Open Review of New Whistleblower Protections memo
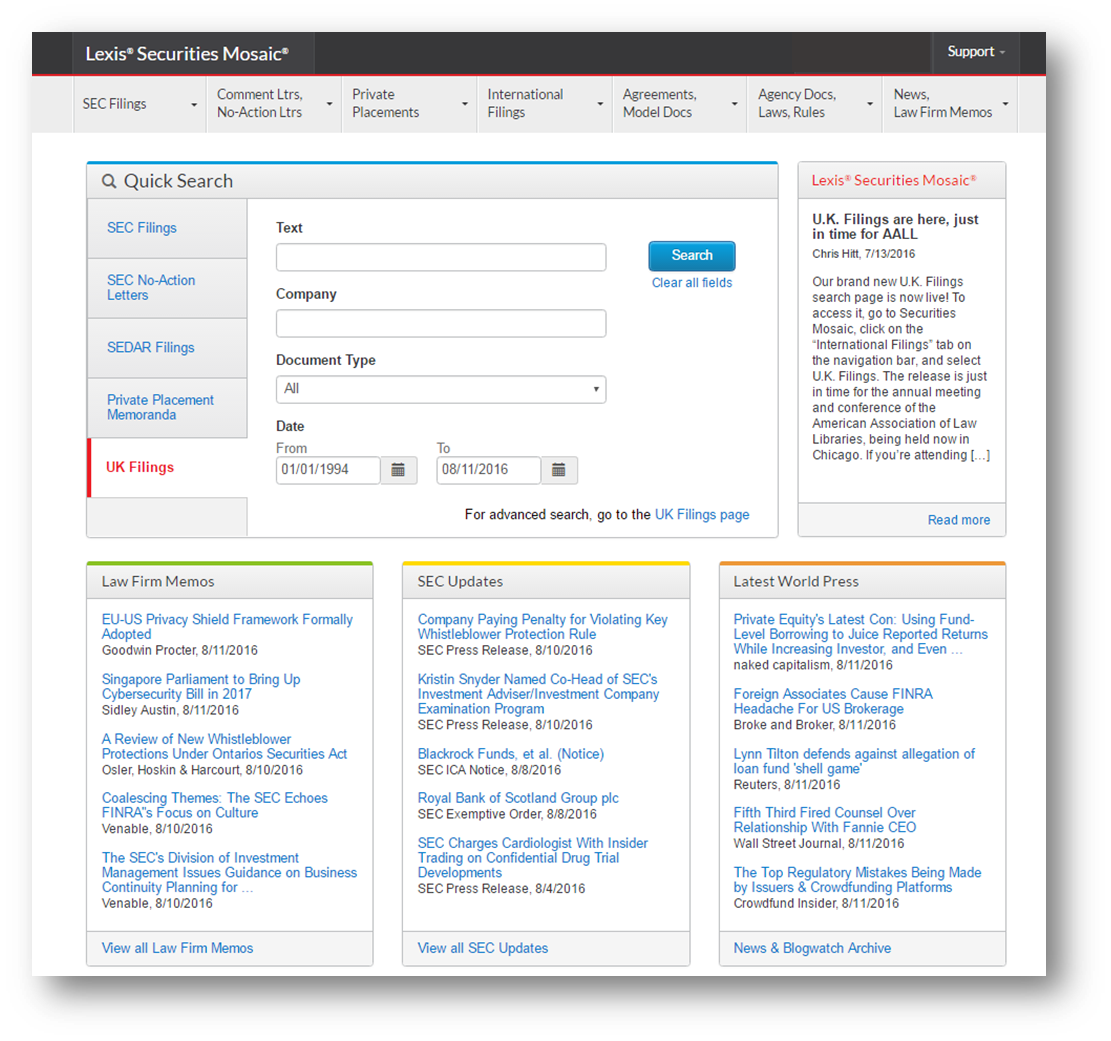Screen dimensions: 1111x1041 click(224, 747)
